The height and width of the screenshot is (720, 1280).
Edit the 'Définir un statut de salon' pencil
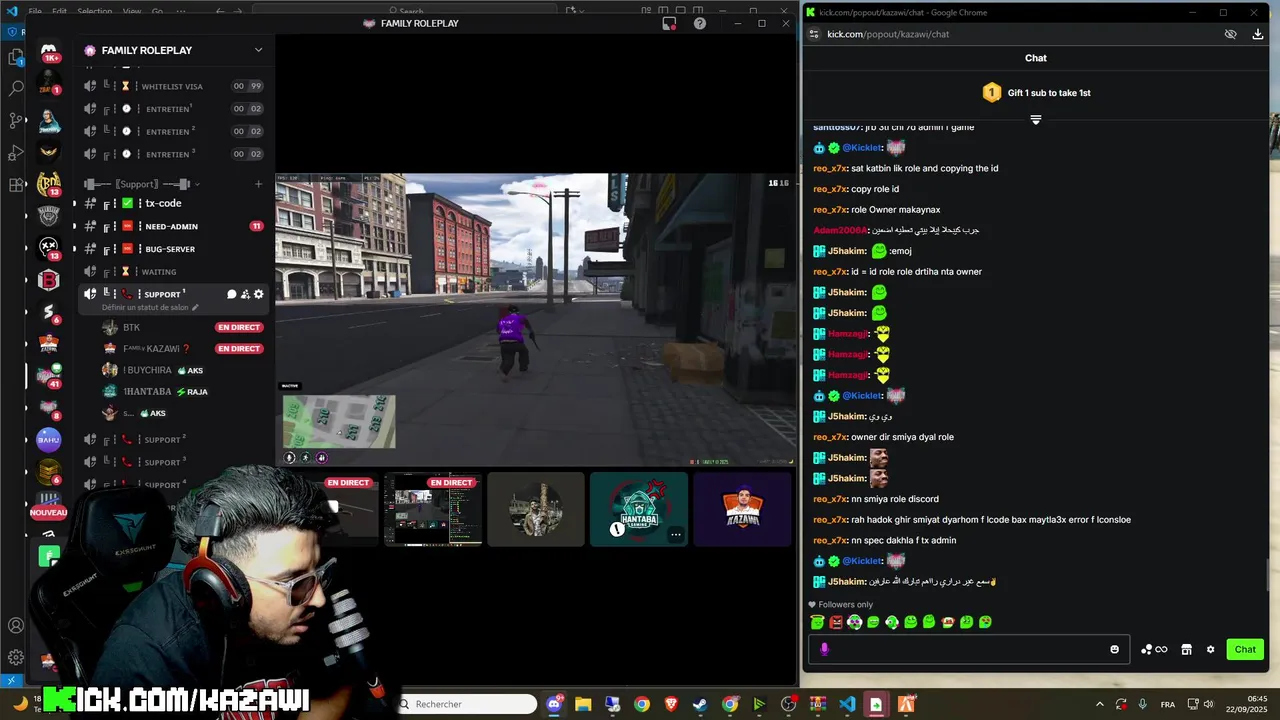pyautogui.click(x=195, y=308)
